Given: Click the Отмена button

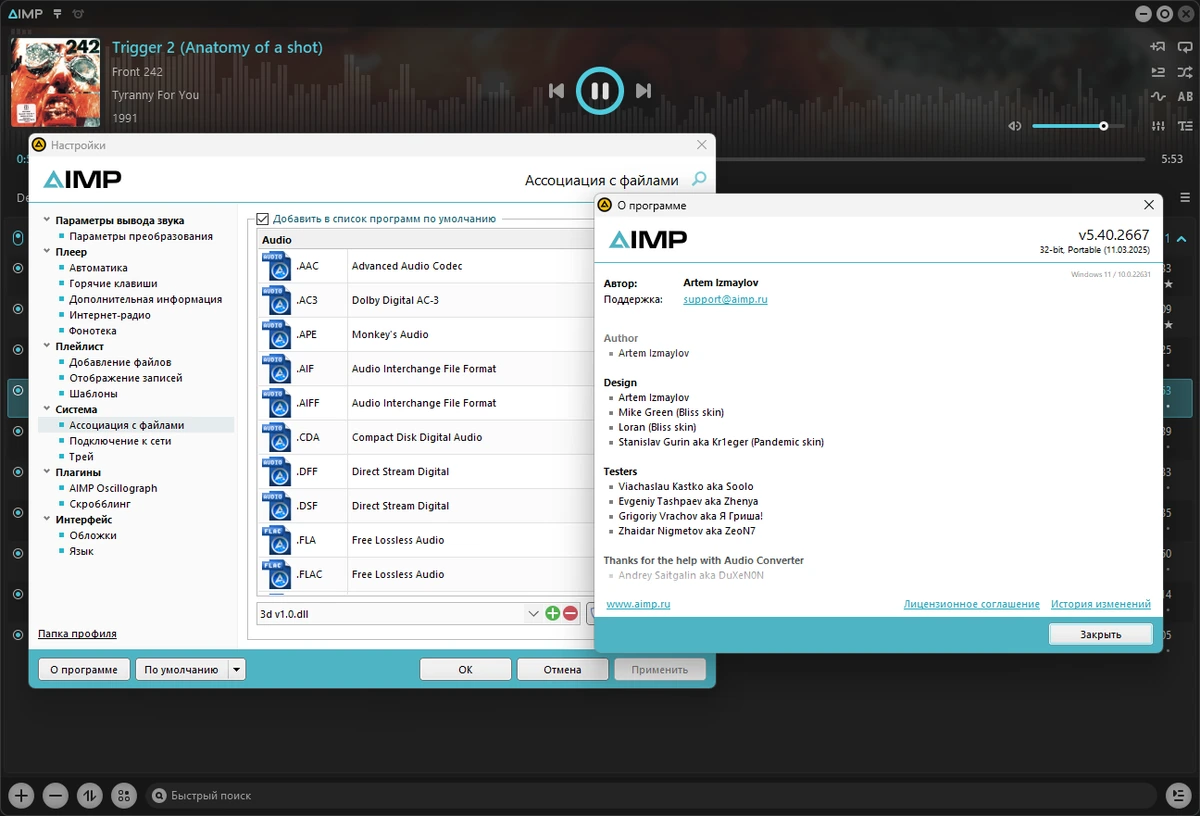Looking at the screenshot, I should (x=562, y=669).
